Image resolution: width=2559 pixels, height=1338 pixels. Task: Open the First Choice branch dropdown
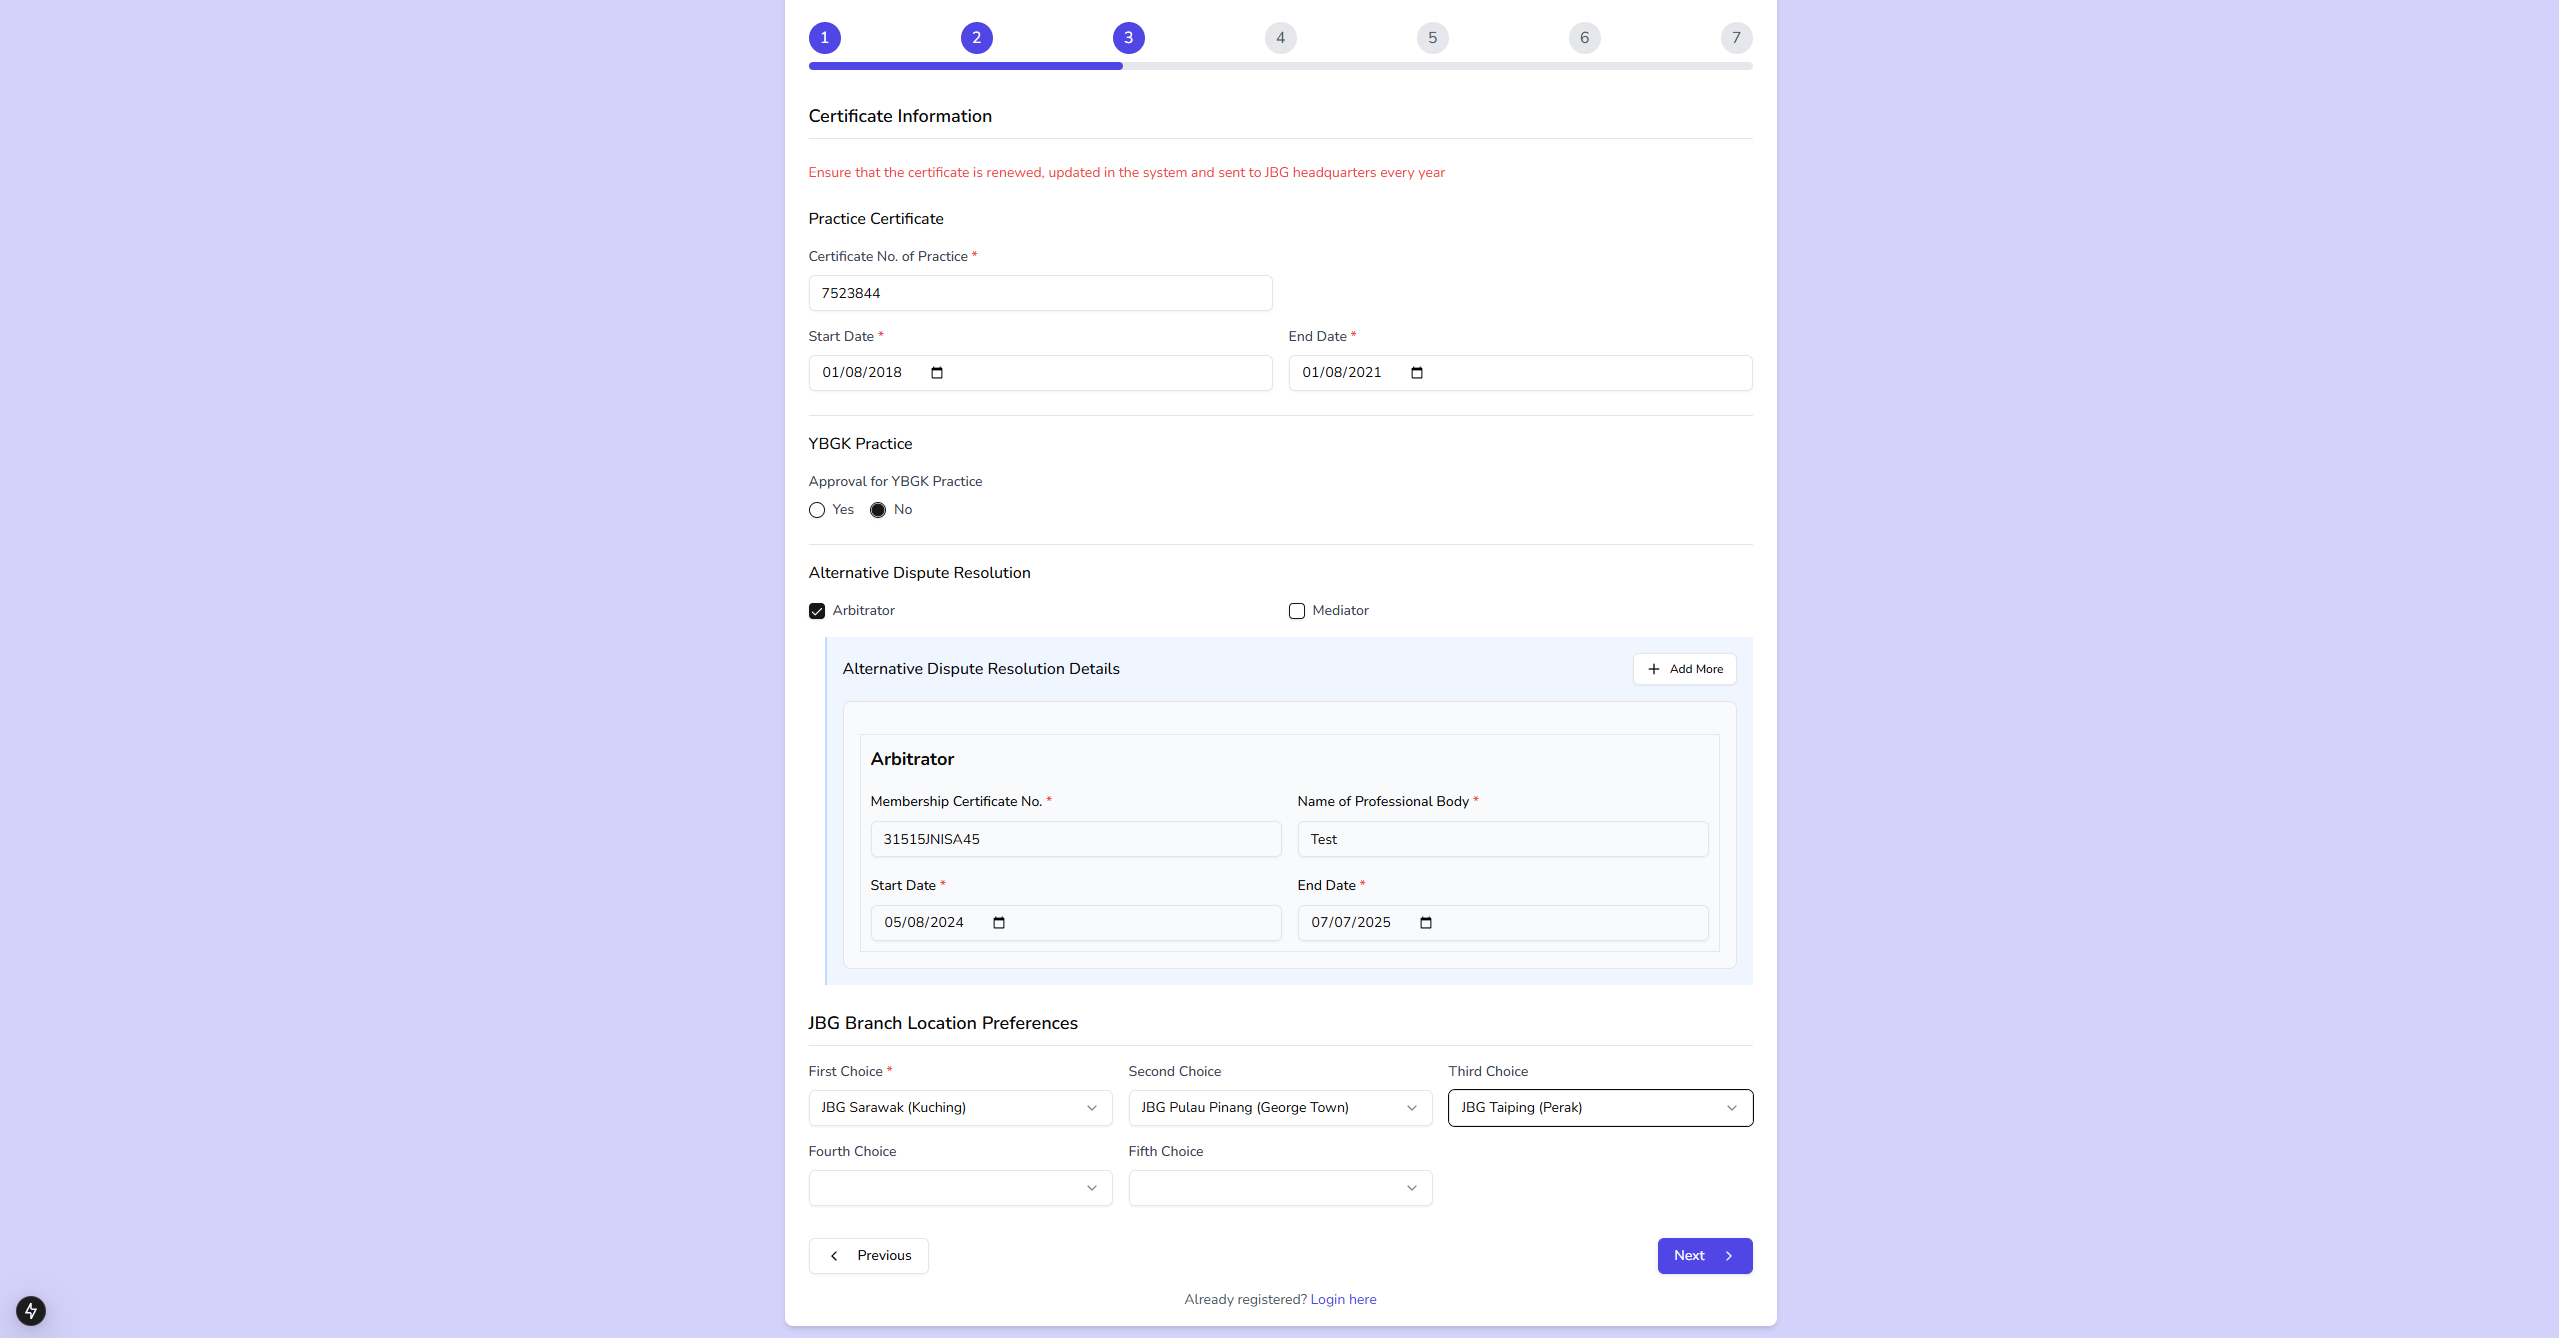pos(960,1108)
